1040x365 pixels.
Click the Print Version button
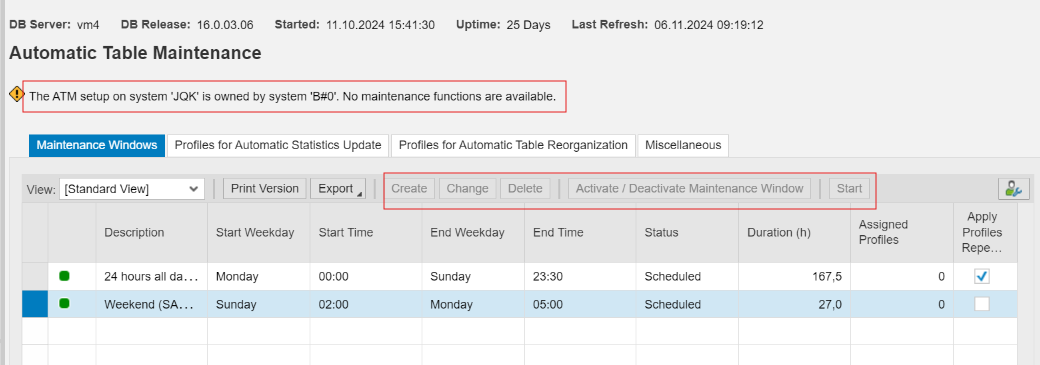[265, 189]
